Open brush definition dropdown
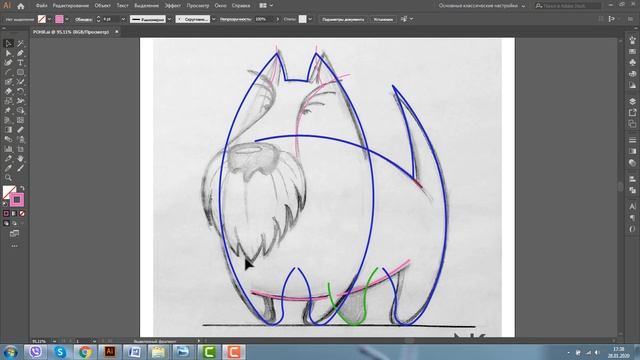Screen dimensions: 640x360 (x=213, y=19)
